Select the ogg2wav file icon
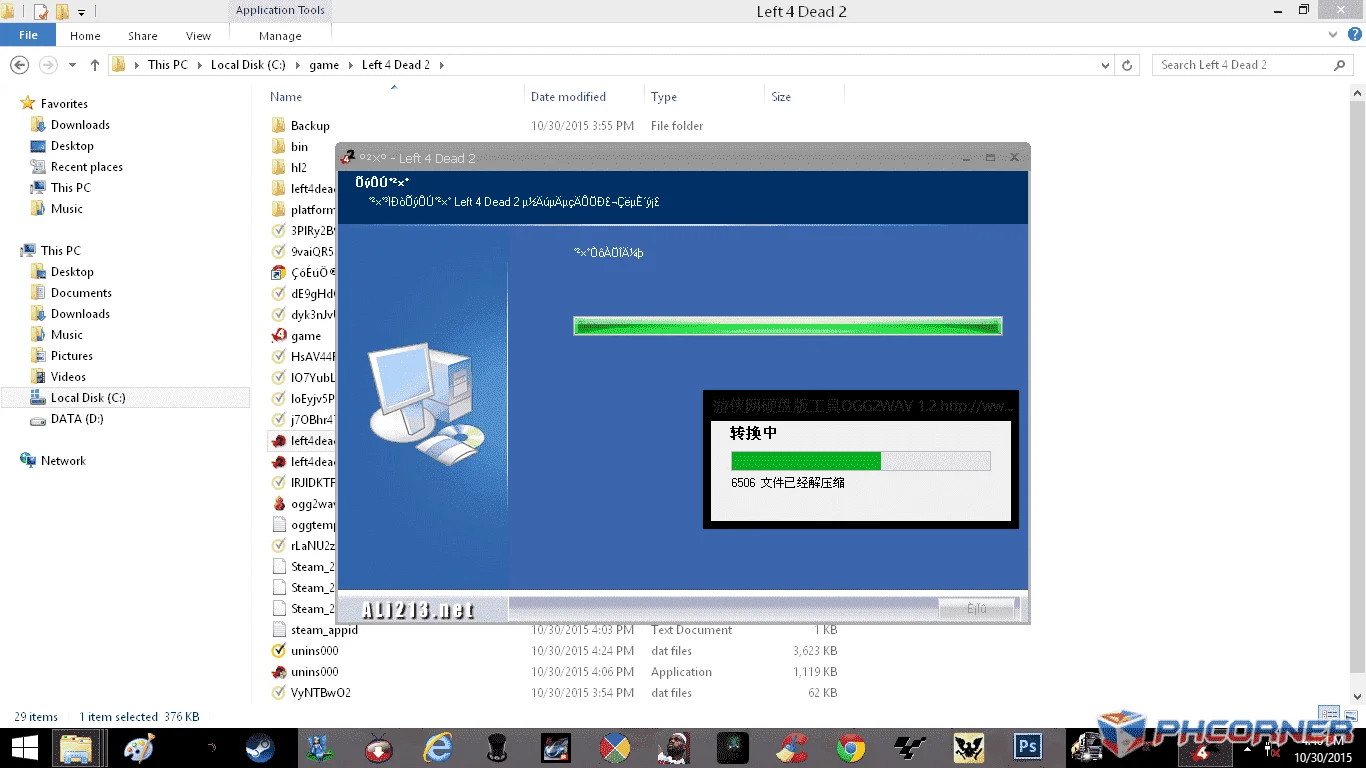This screenshot has width=1366, height=768. point(279,504)
